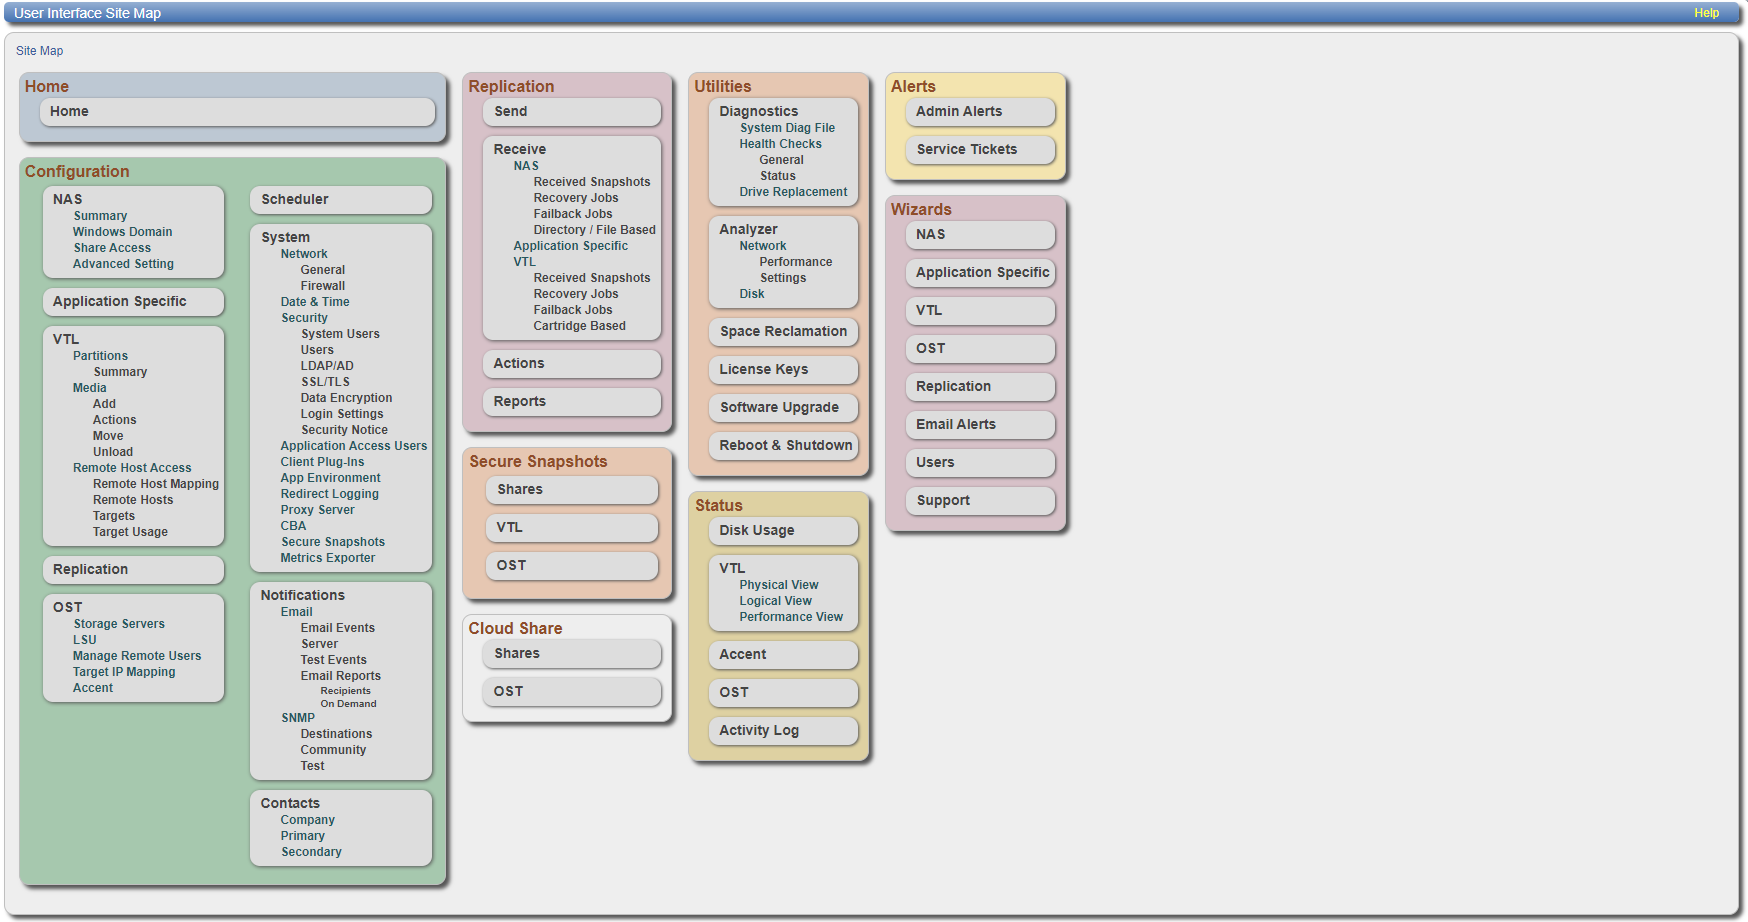The height and width of the screenshot is (922, 1748).
Task: Open Cloud Share Shares
Action: (x=572, y=654)
